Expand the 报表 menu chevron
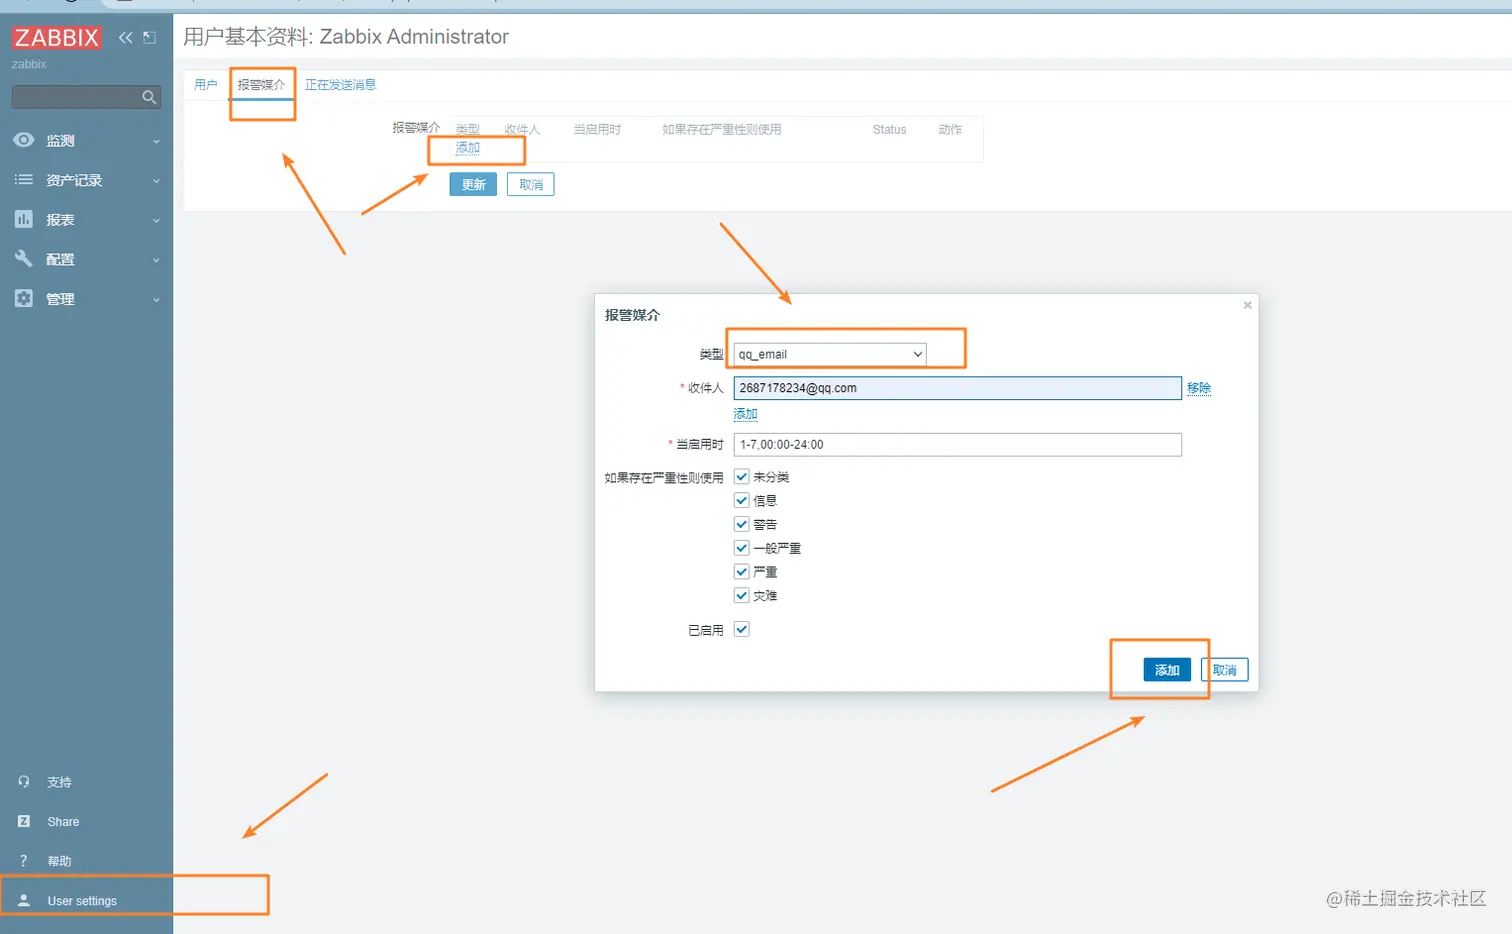The width and height of the screenshot is (1512, 934). coord(156,221)
